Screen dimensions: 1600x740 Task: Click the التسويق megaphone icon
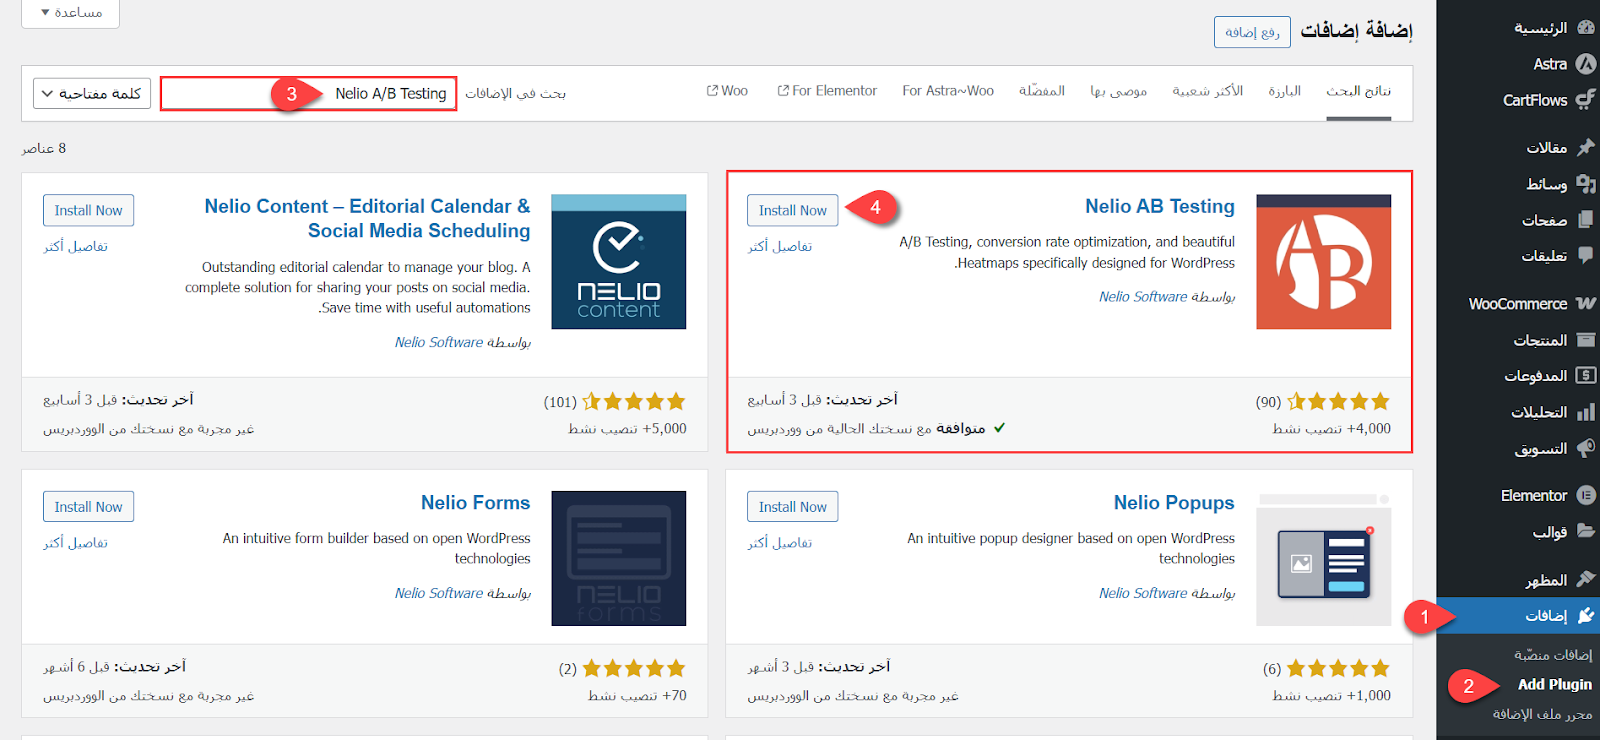[1585, 448]
